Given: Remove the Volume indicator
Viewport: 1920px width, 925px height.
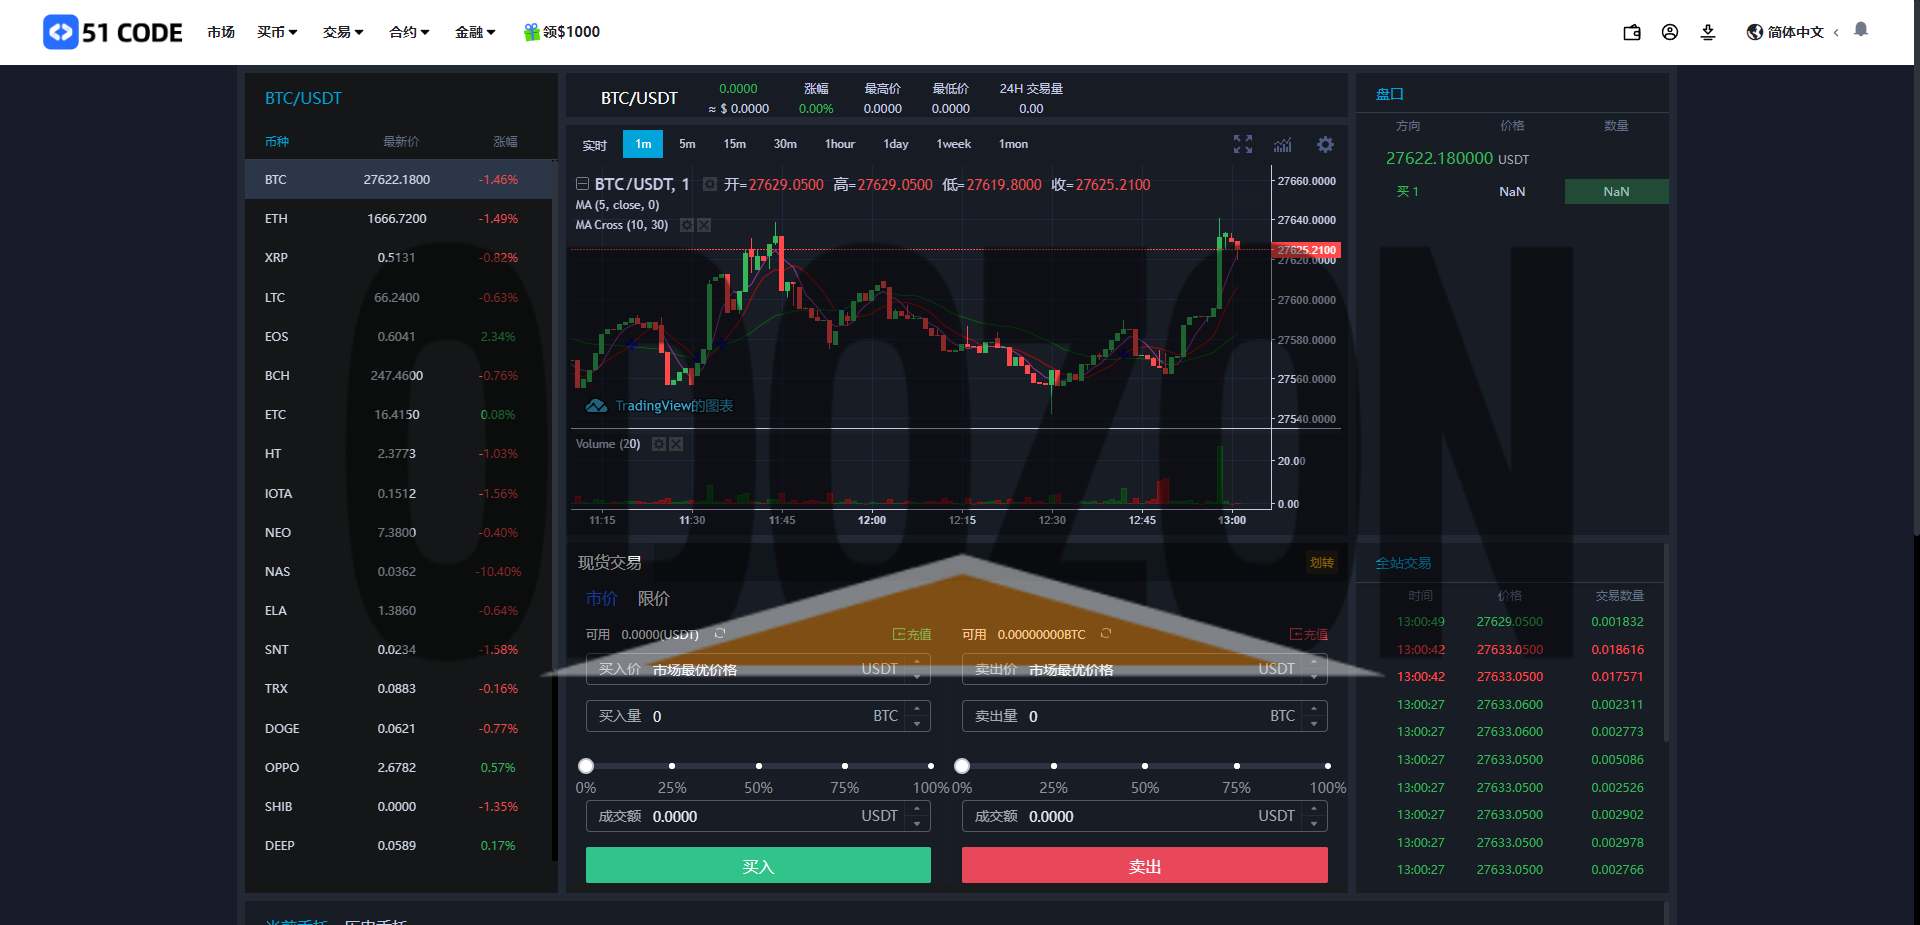Looking at the screenshot, I should point(676,444).
